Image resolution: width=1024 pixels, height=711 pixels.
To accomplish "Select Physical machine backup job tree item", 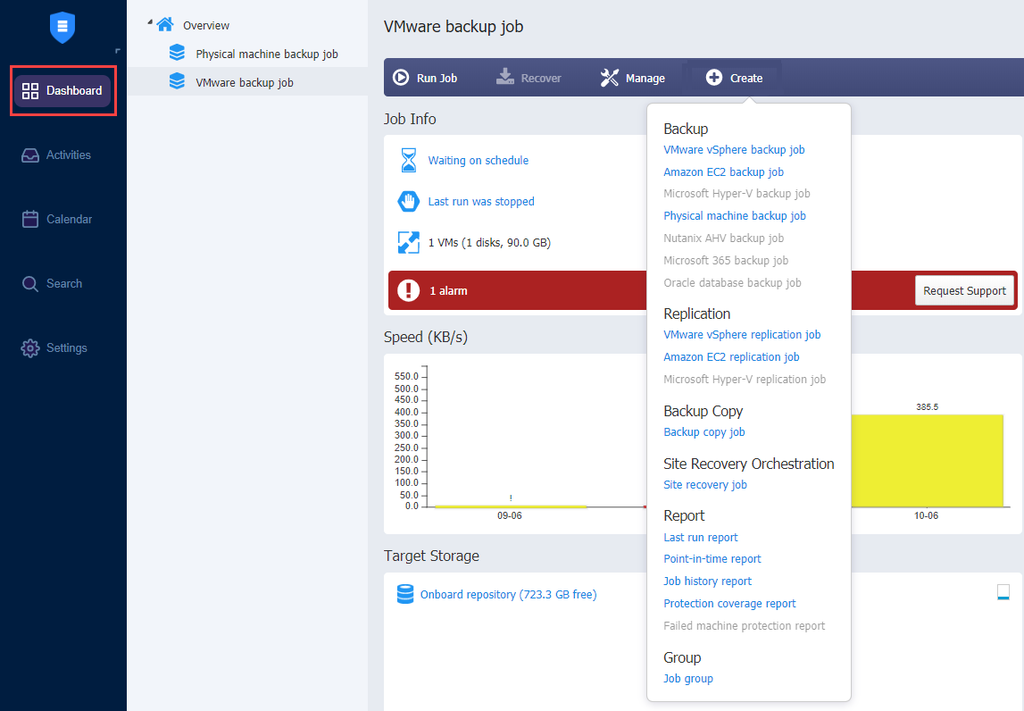I will pyautogui.click(x=266, y=54).
